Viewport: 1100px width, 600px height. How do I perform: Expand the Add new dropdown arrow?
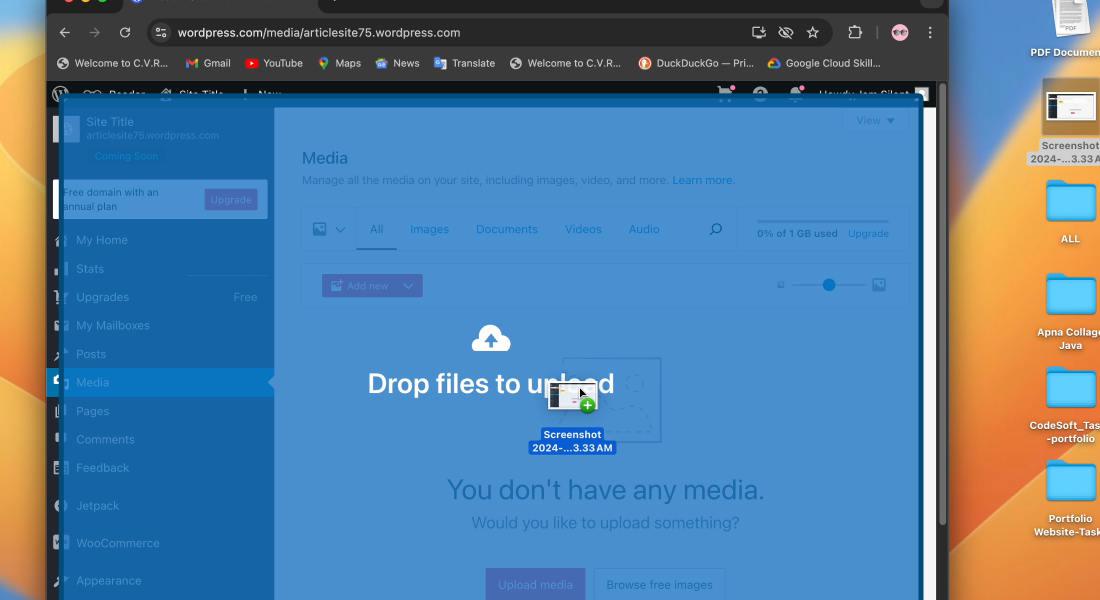coord(408,286)
